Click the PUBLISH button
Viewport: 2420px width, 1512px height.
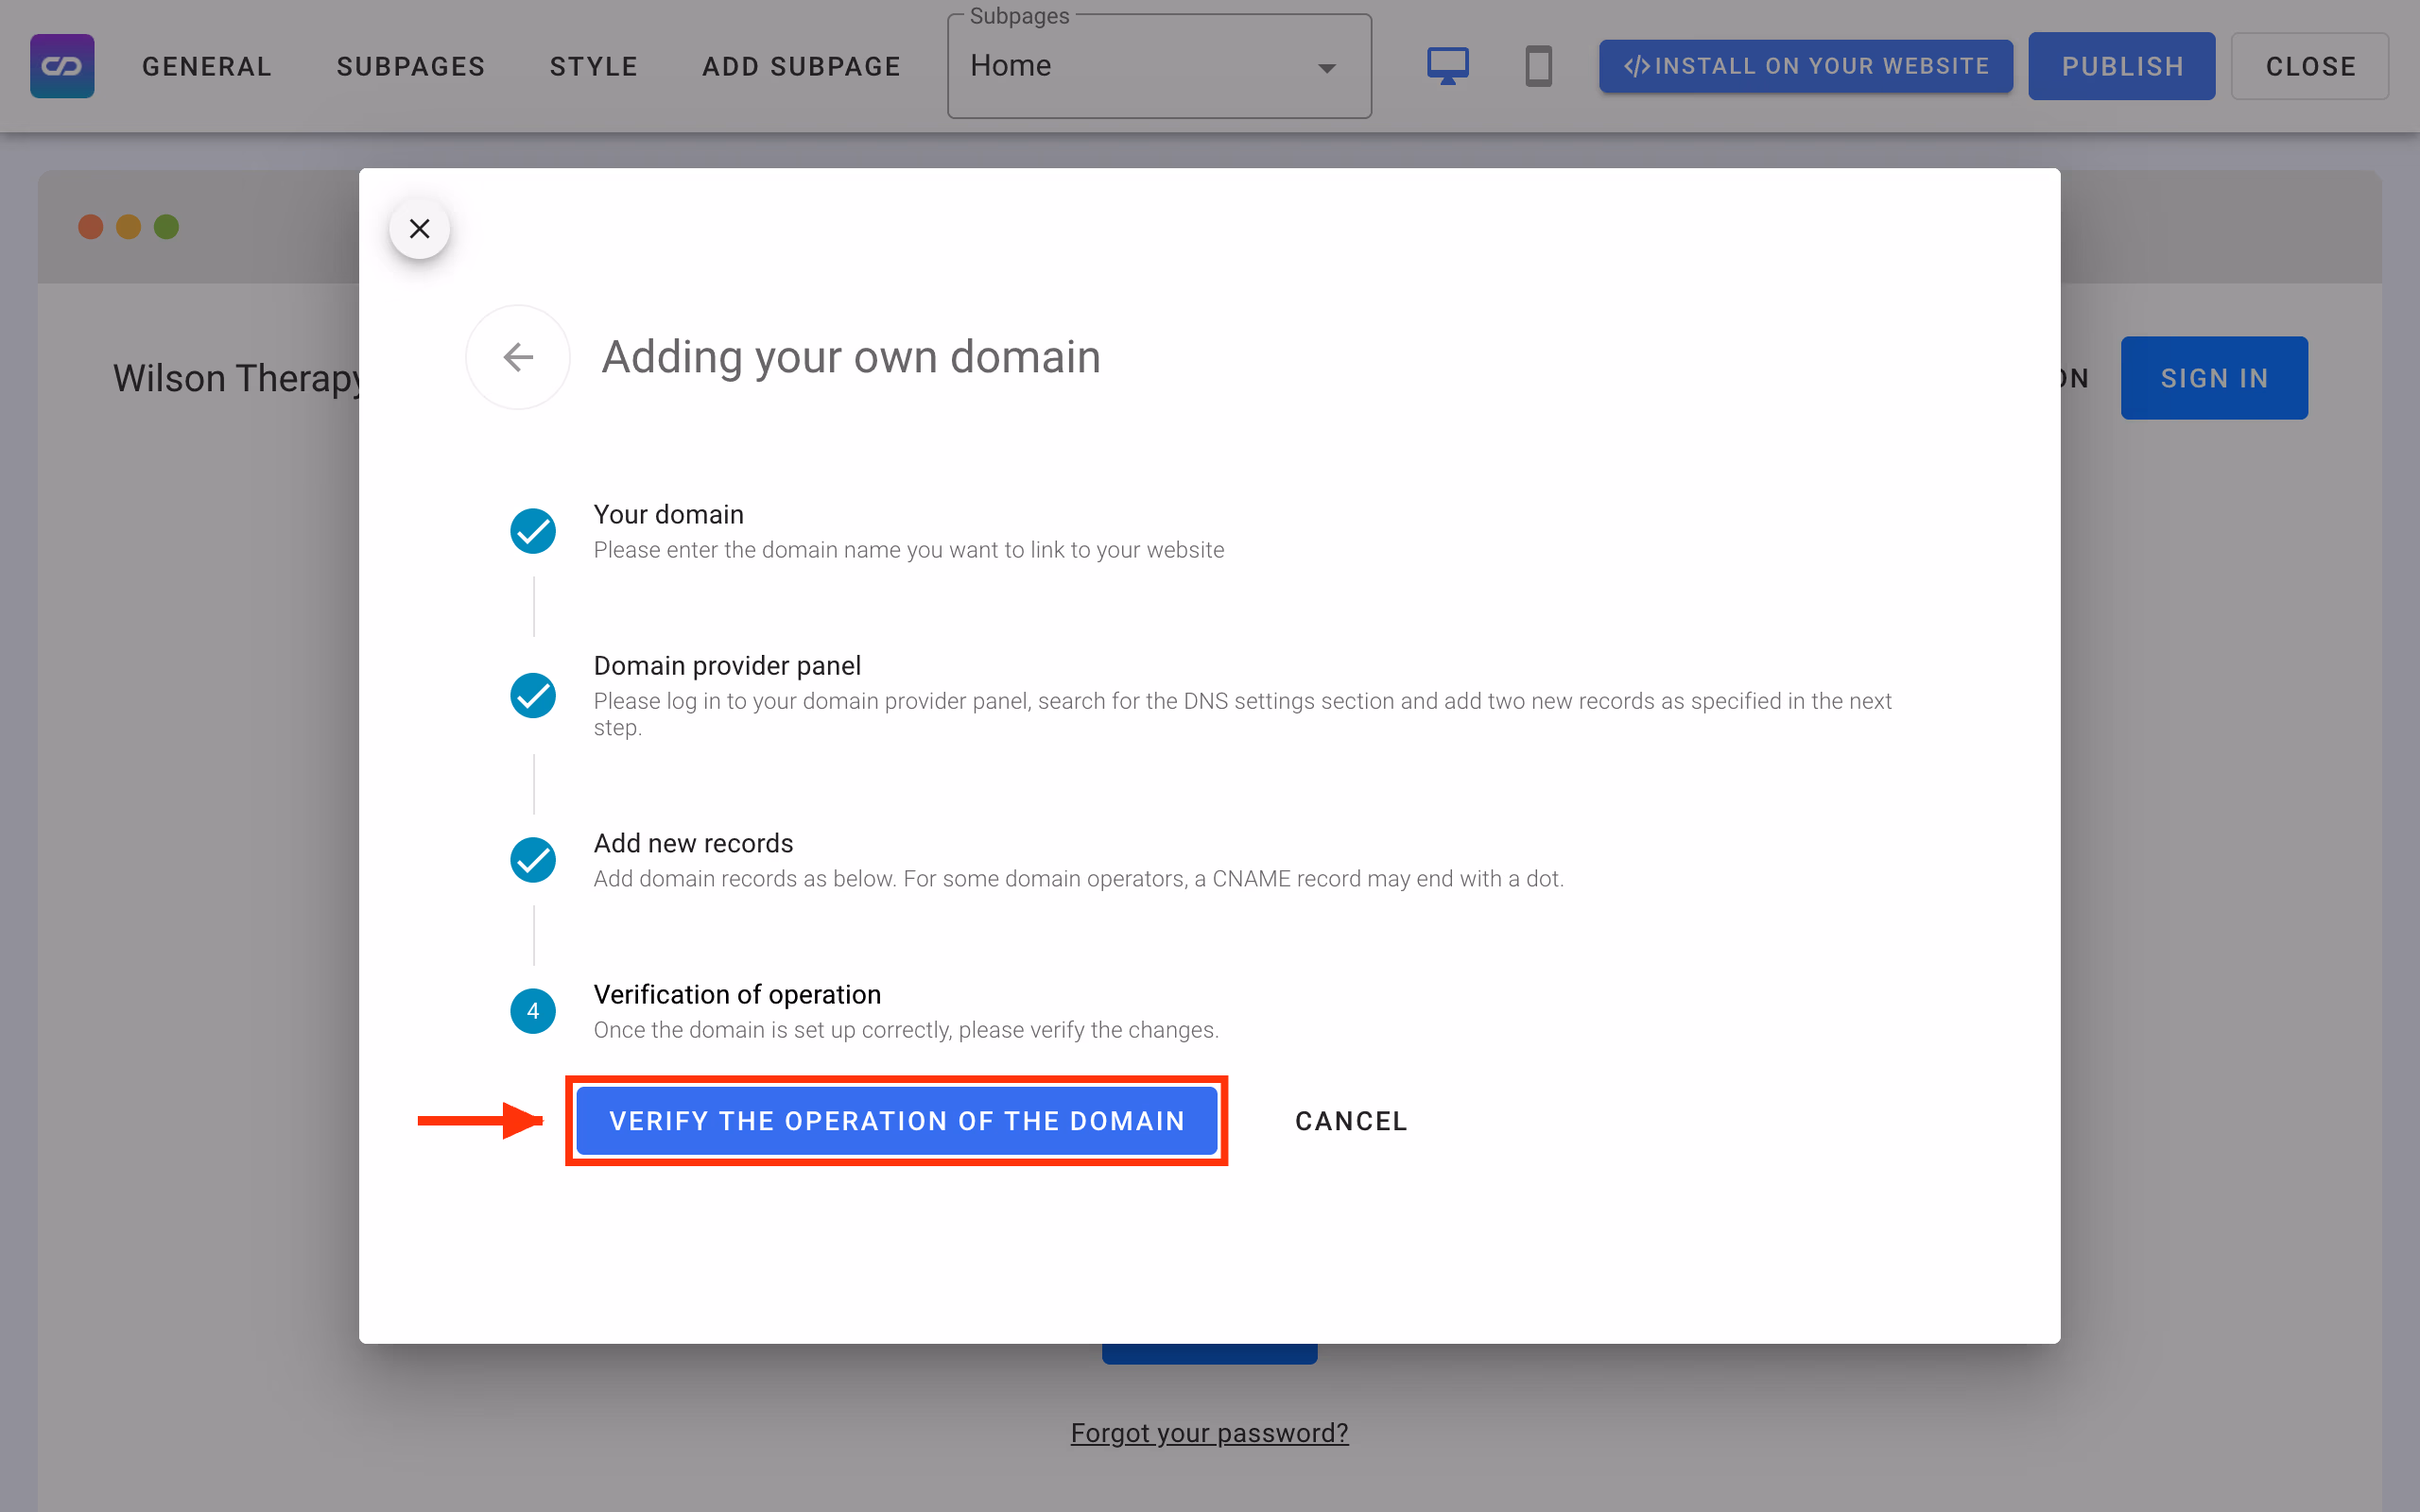(2121, 66)
